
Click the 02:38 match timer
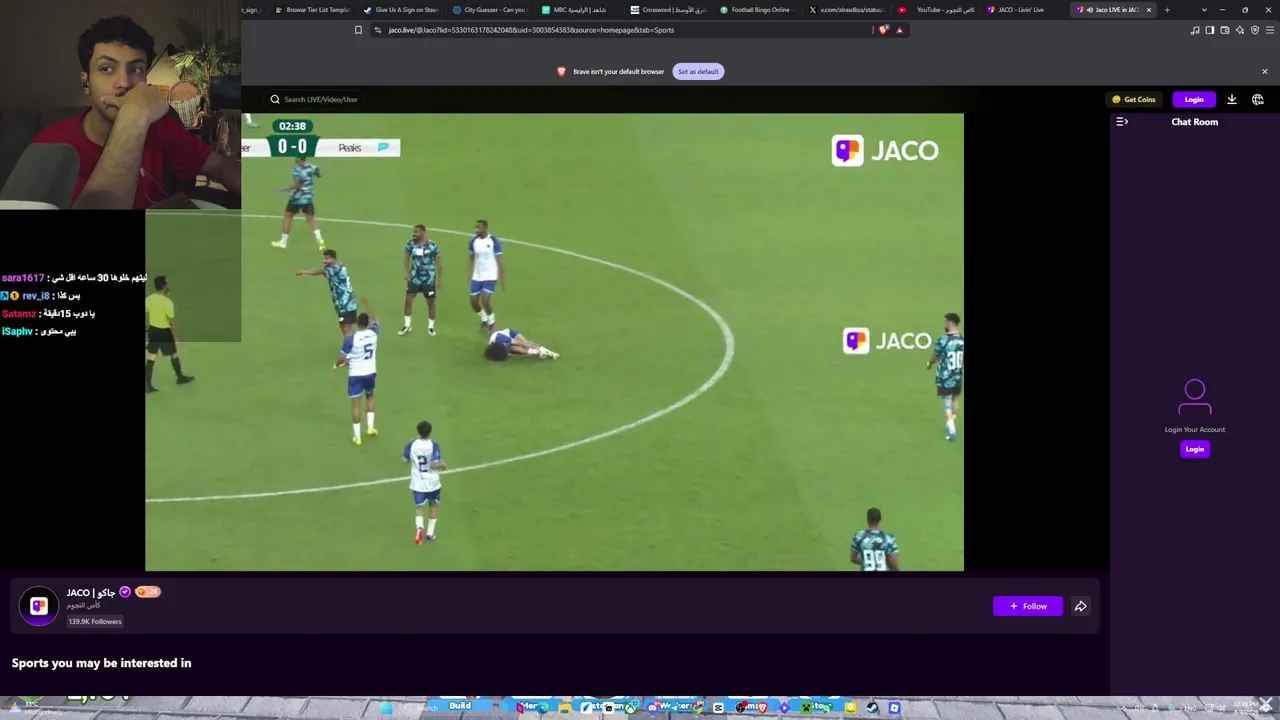click(x=292, y=126)
